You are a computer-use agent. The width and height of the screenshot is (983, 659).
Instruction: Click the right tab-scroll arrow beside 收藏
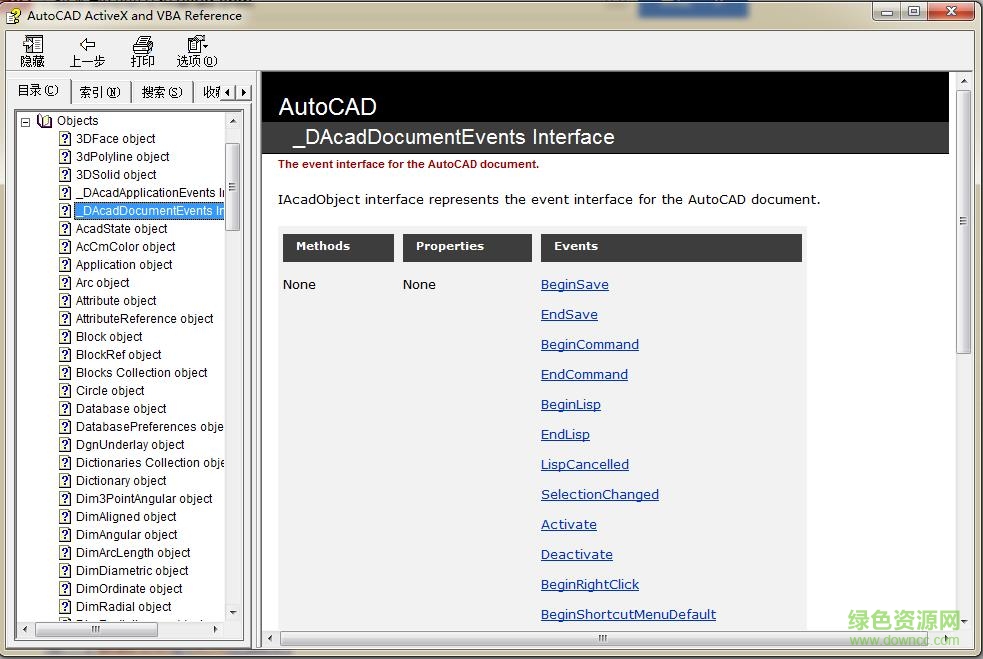(x=243, y=91)
